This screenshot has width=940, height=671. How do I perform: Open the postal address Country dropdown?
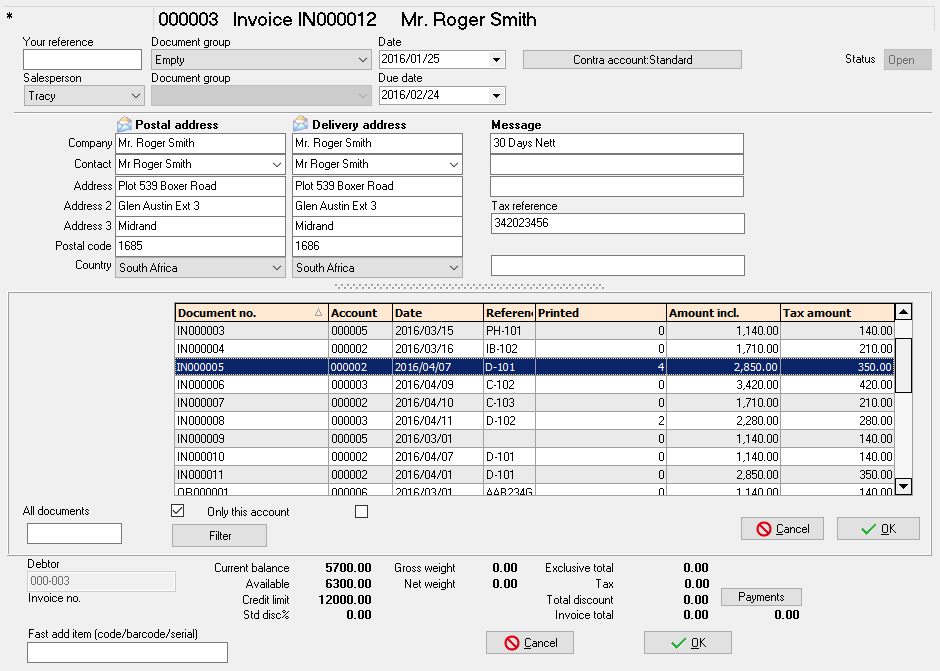click(277, 268)
